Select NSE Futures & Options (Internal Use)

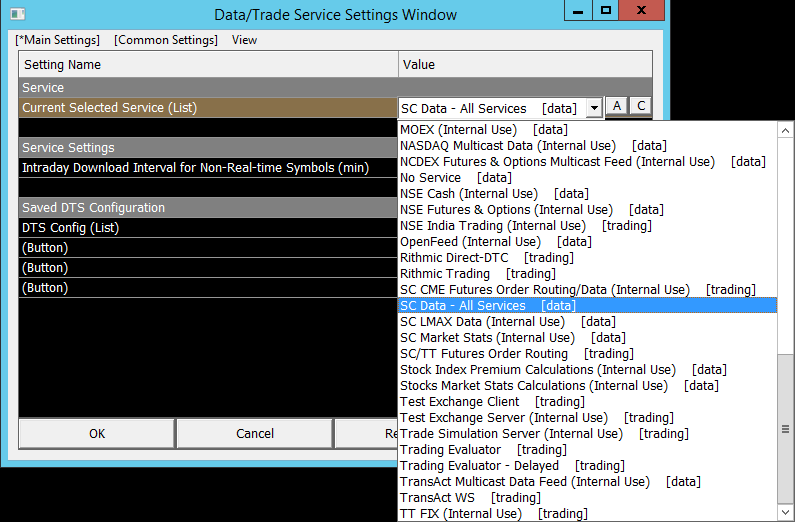(x=588, y=210)
